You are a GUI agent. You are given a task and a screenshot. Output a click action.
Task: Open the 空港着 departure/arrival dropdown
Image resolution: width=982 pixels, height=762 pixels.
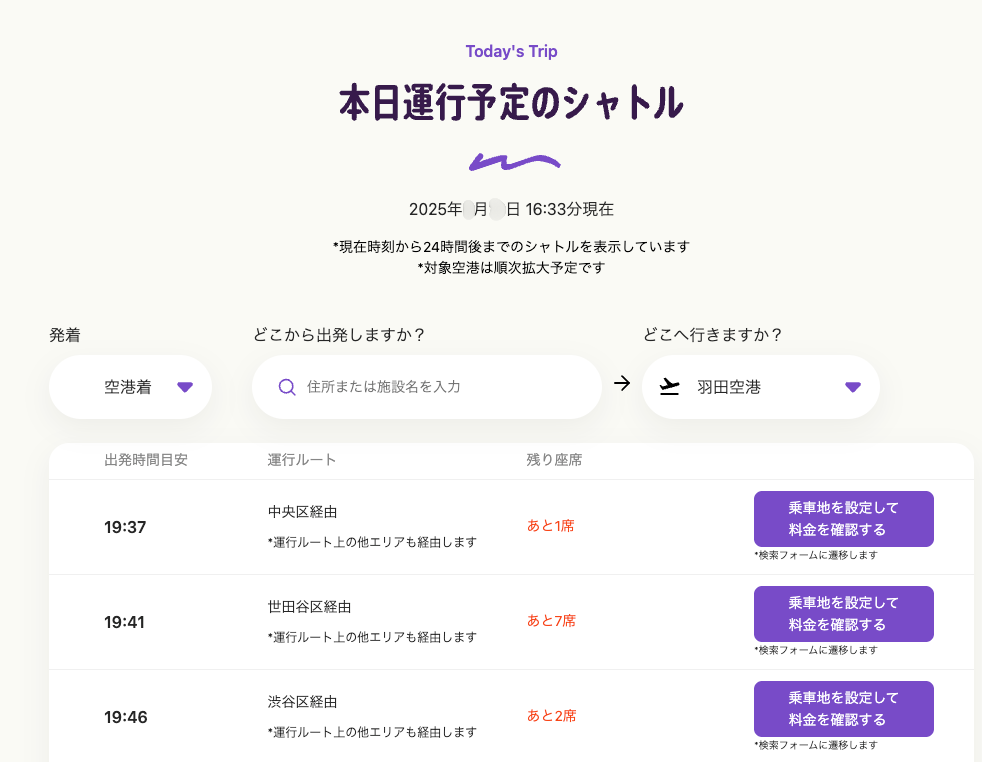click(x=130, y=387)
